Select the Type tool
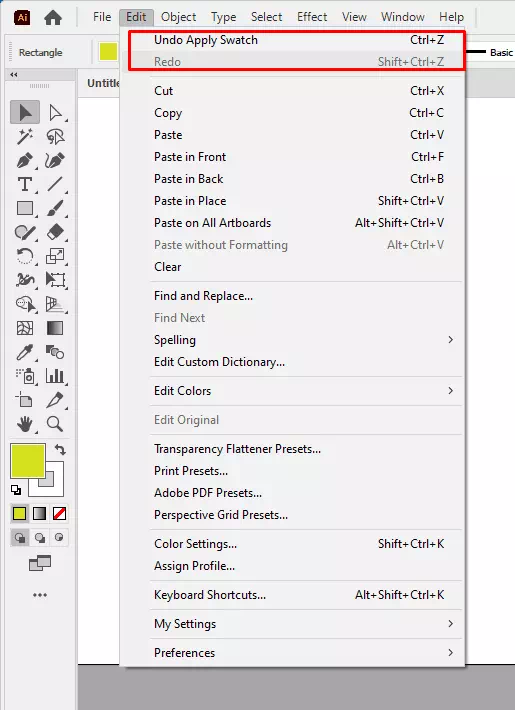The height and width of the screenshot is (710, 515). [x=25, y=184]
